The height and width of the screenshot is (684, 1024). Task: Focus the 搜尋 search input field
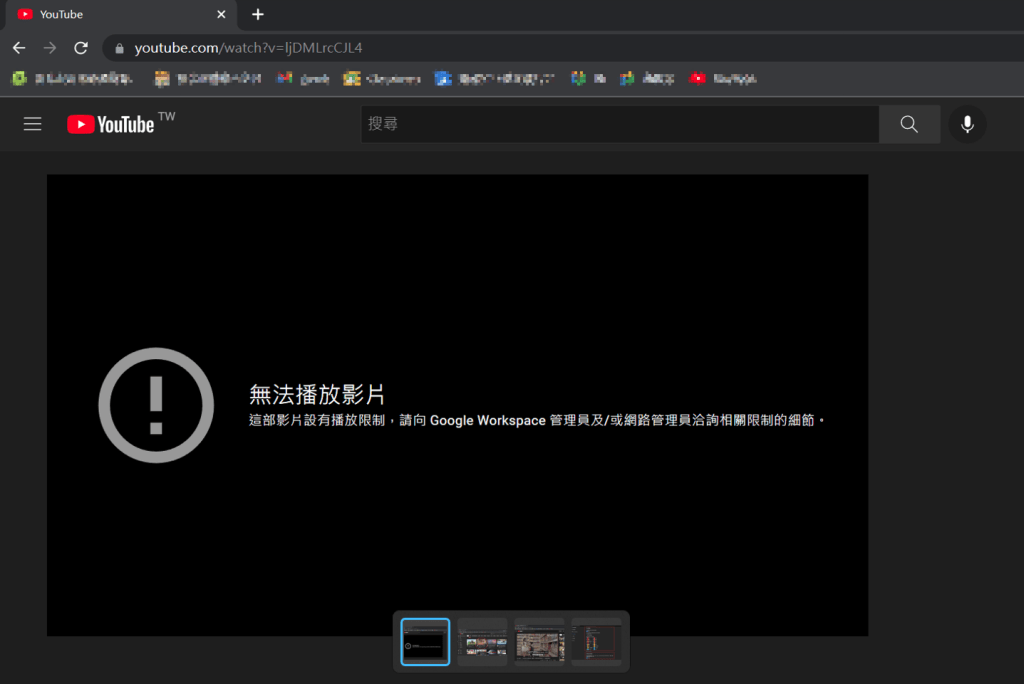tap(620, 124)
